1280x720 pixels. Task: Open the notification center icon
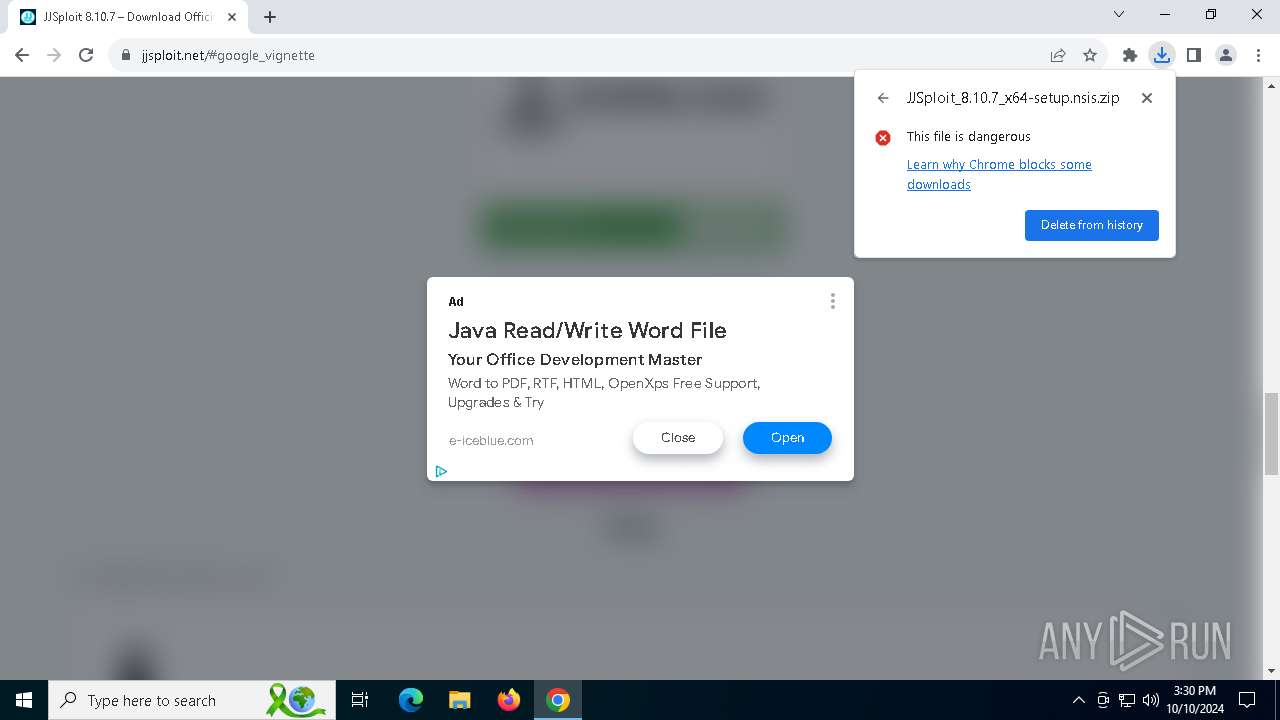[1247, 700]
